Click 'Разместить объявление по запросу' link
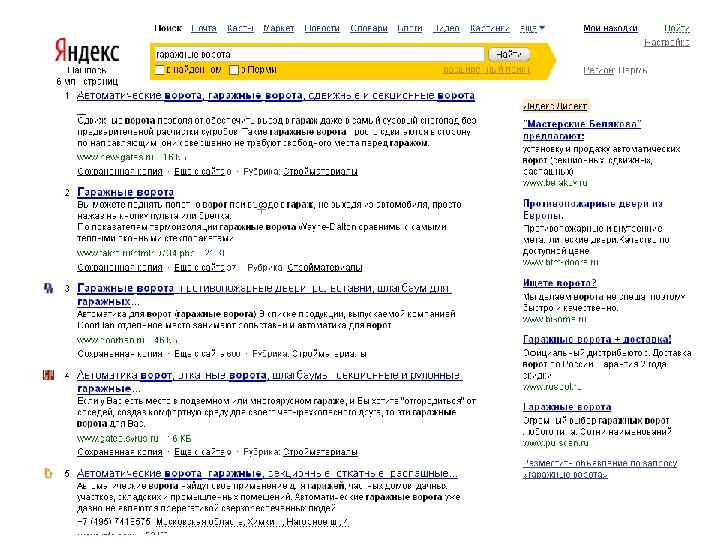 (600, 469)
